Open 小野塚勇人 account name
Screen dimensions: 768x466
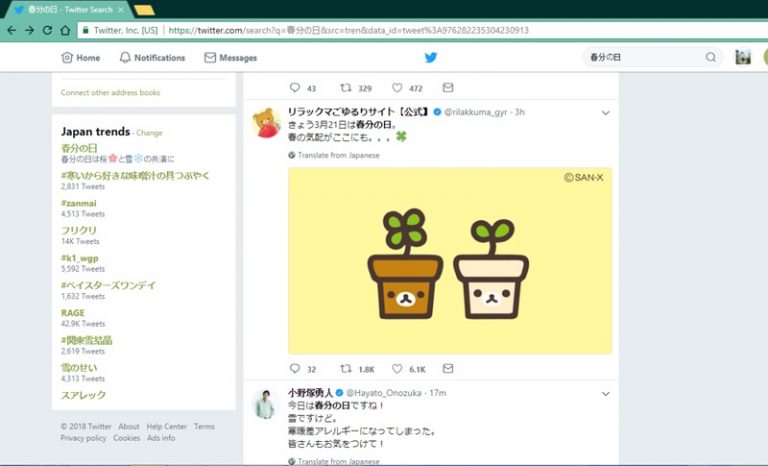pyautogui.click(x=310, y=392)
